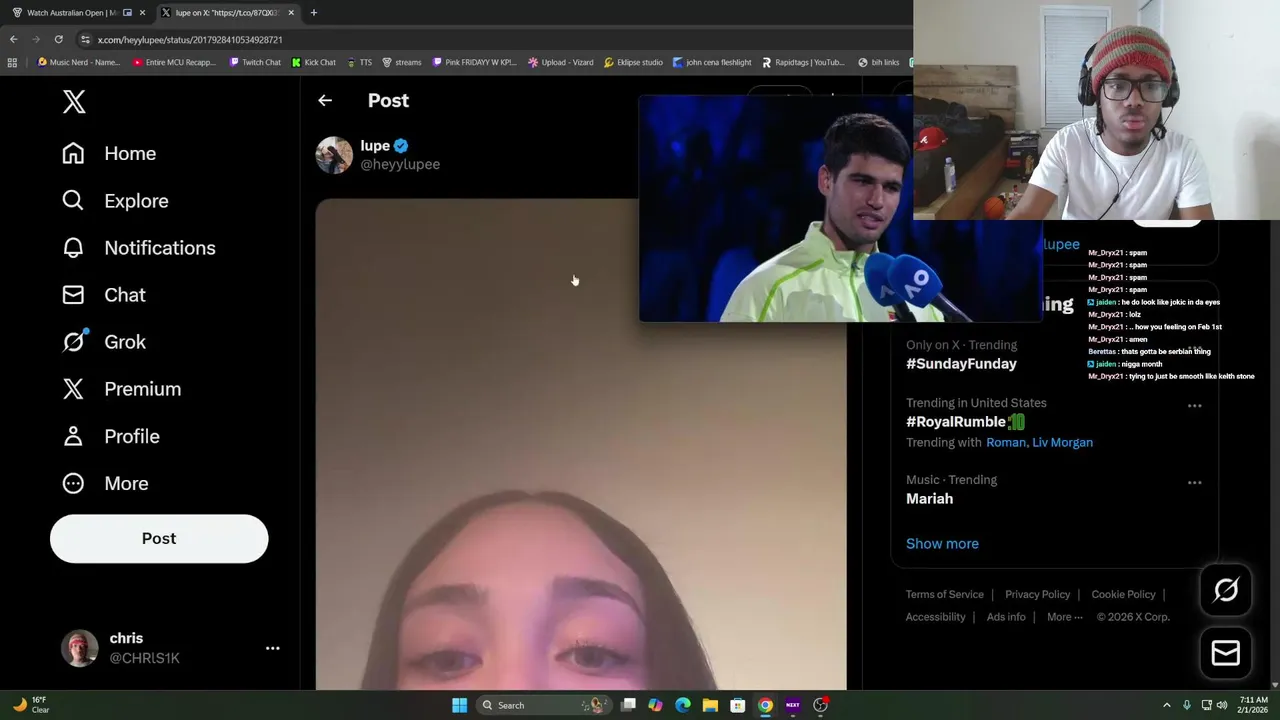The width and height of the screenshot is (1280, 720).
Task: Open the Upload - Vizard bookmark
Action: [x=560, y=62]
